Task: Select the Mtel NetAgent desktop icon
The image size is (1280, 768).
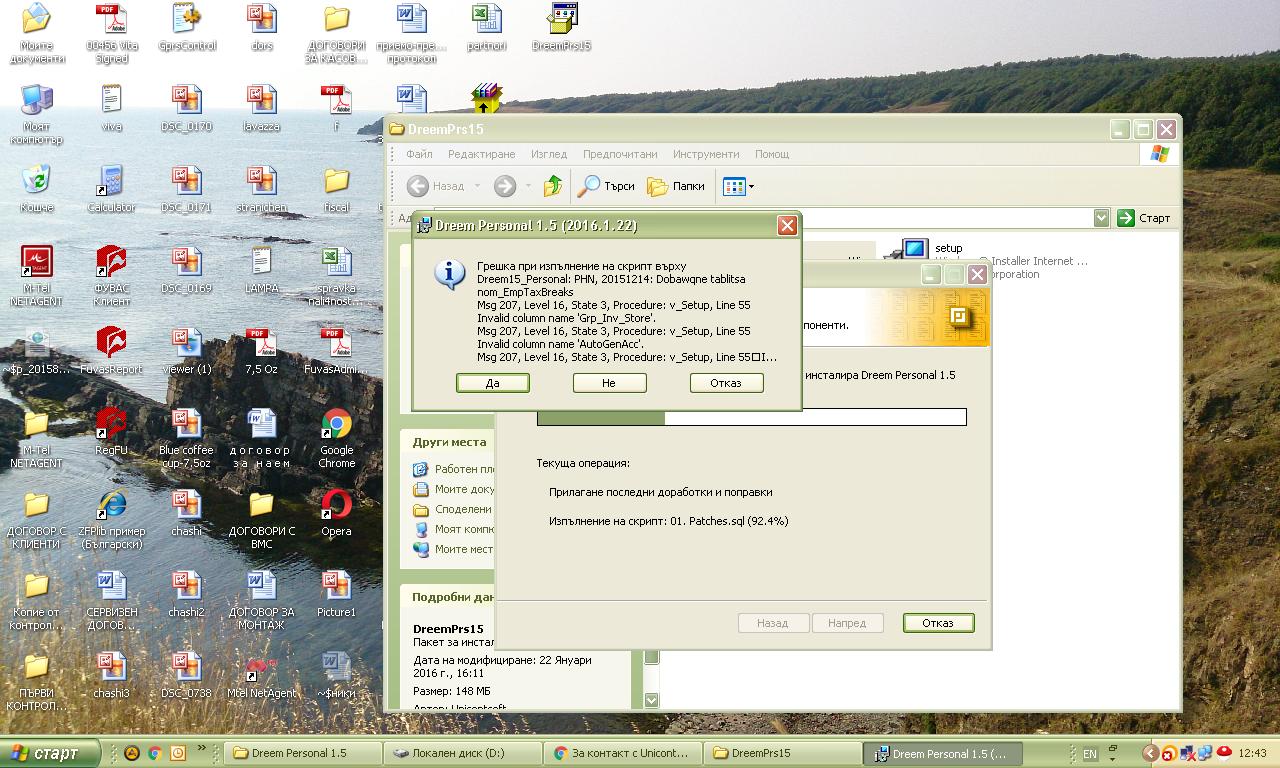Action: (x=261, y=675)
